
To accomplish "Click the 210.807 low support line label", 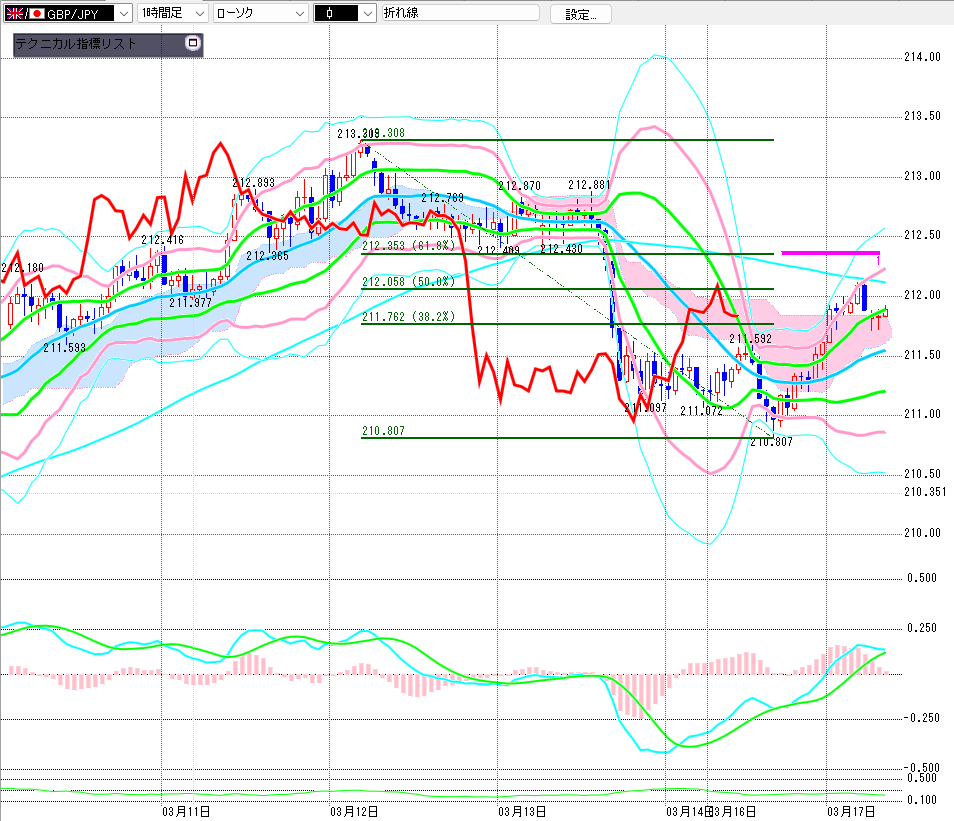I will 384,431.
